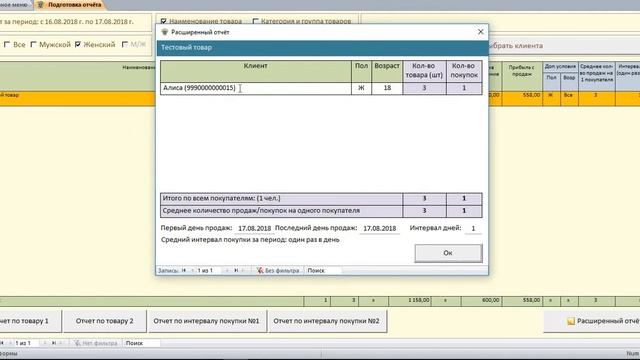Toggle the М/Ж checkbox
Viewport: 640px width, 360px height.
[x=125, y=44]
